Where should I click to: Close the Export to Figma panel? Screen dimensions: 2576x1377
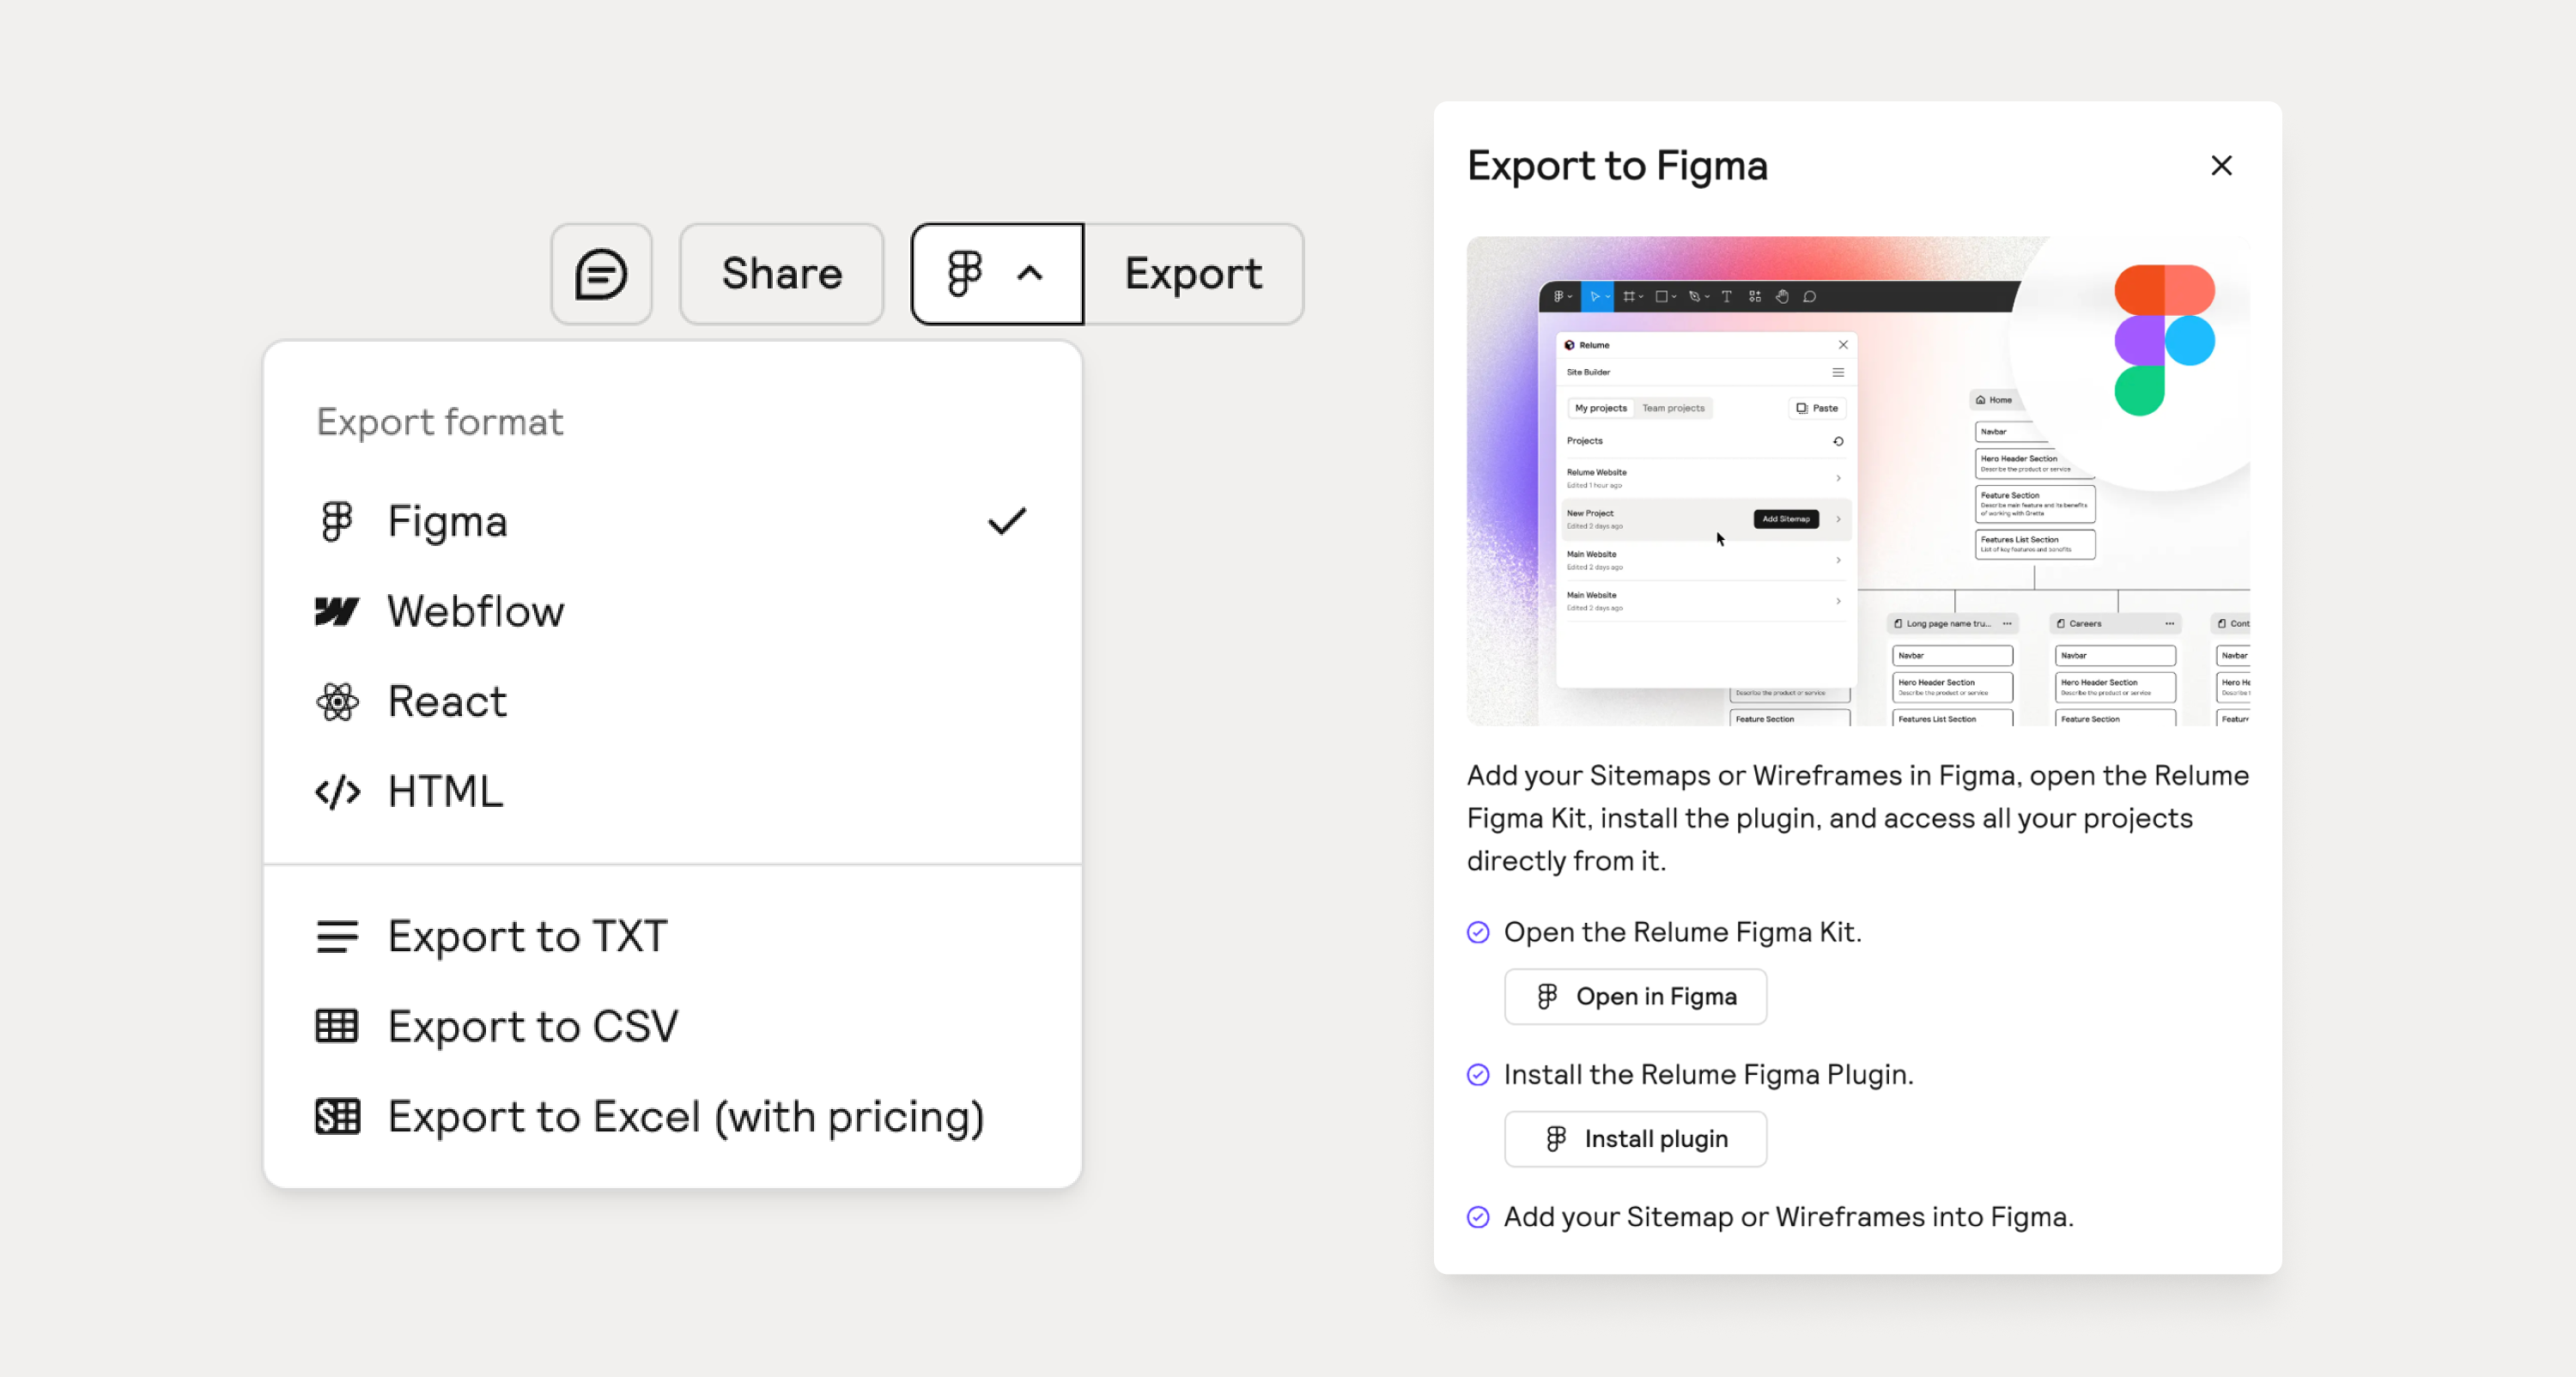pos(2221,165)
